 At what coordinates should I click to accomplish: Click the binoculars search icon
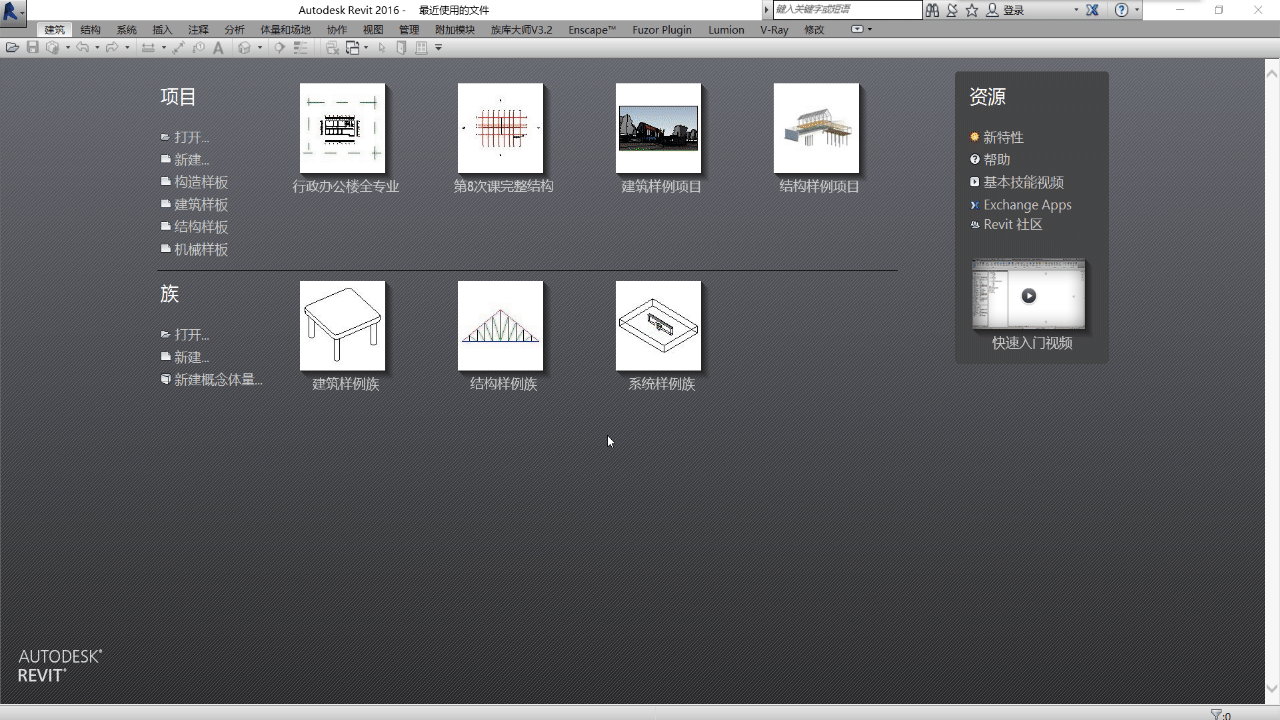coord(932,10)
